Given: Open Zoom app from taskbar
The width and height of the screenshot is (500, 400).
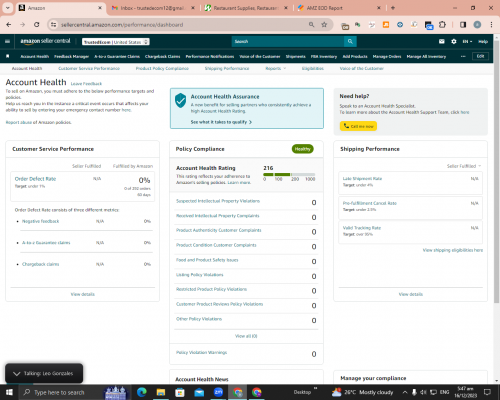Looking at the screenshot, I should [x=218, y=392].
